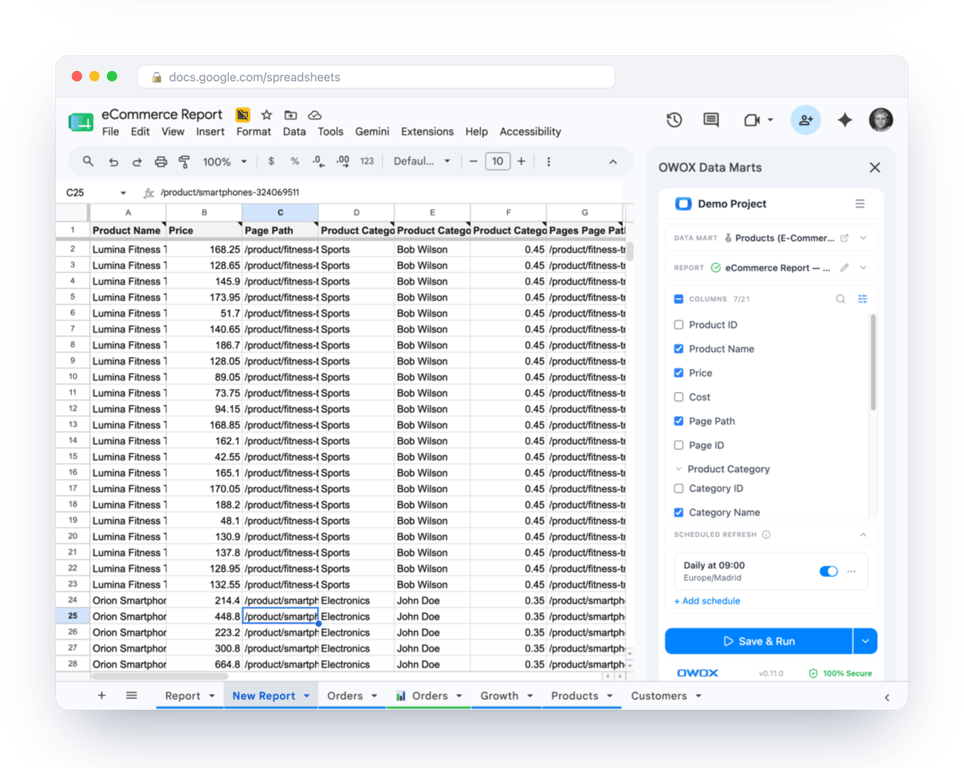964x768 pixels.
Task: Add a new sheet with plus button
Action: tap(101, 695)
